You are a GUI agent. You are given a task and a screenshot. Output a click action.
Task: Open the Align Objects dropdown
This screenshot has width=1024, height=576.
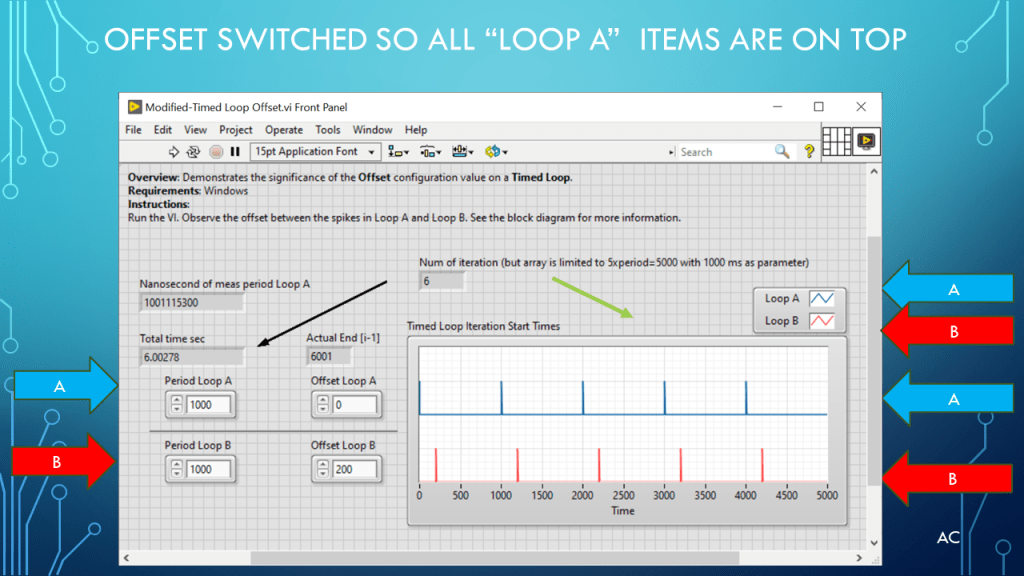coord(399,152)
